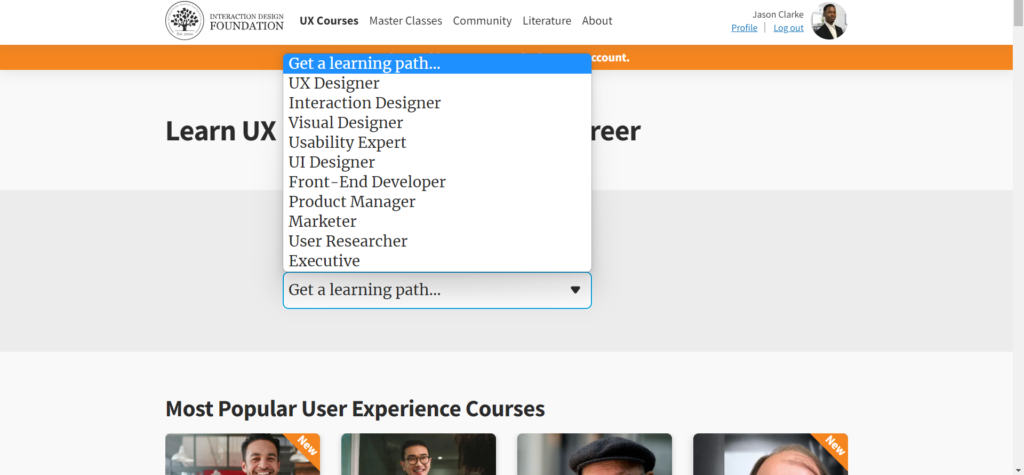
Task: Select UI Designer option
Action: (437, 162)
